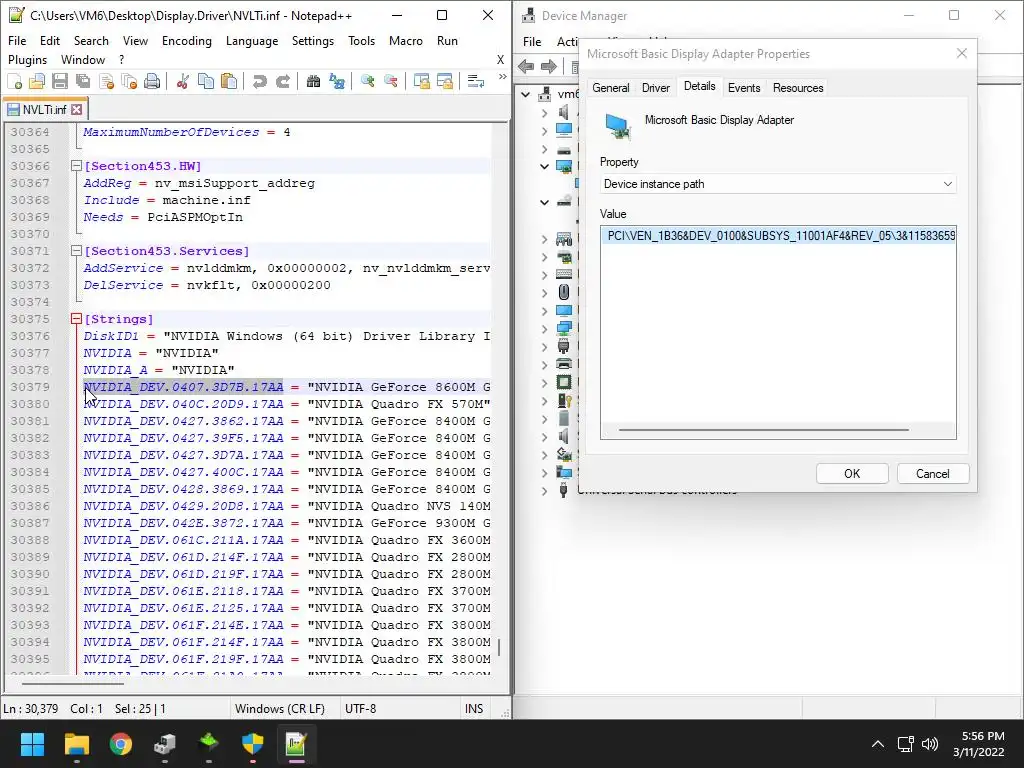Click the Copy toolbar icon
The width and height of the screenshot is (1024, 768).
click(x=206, y=82)
